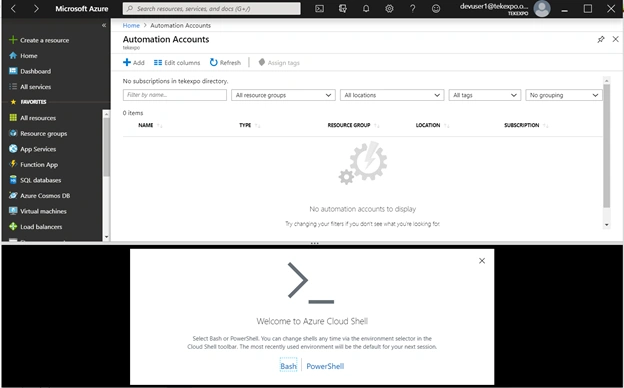Viewport: 624px width, 388px height.
Task: Open Edit columns
Action: [177, 62]
